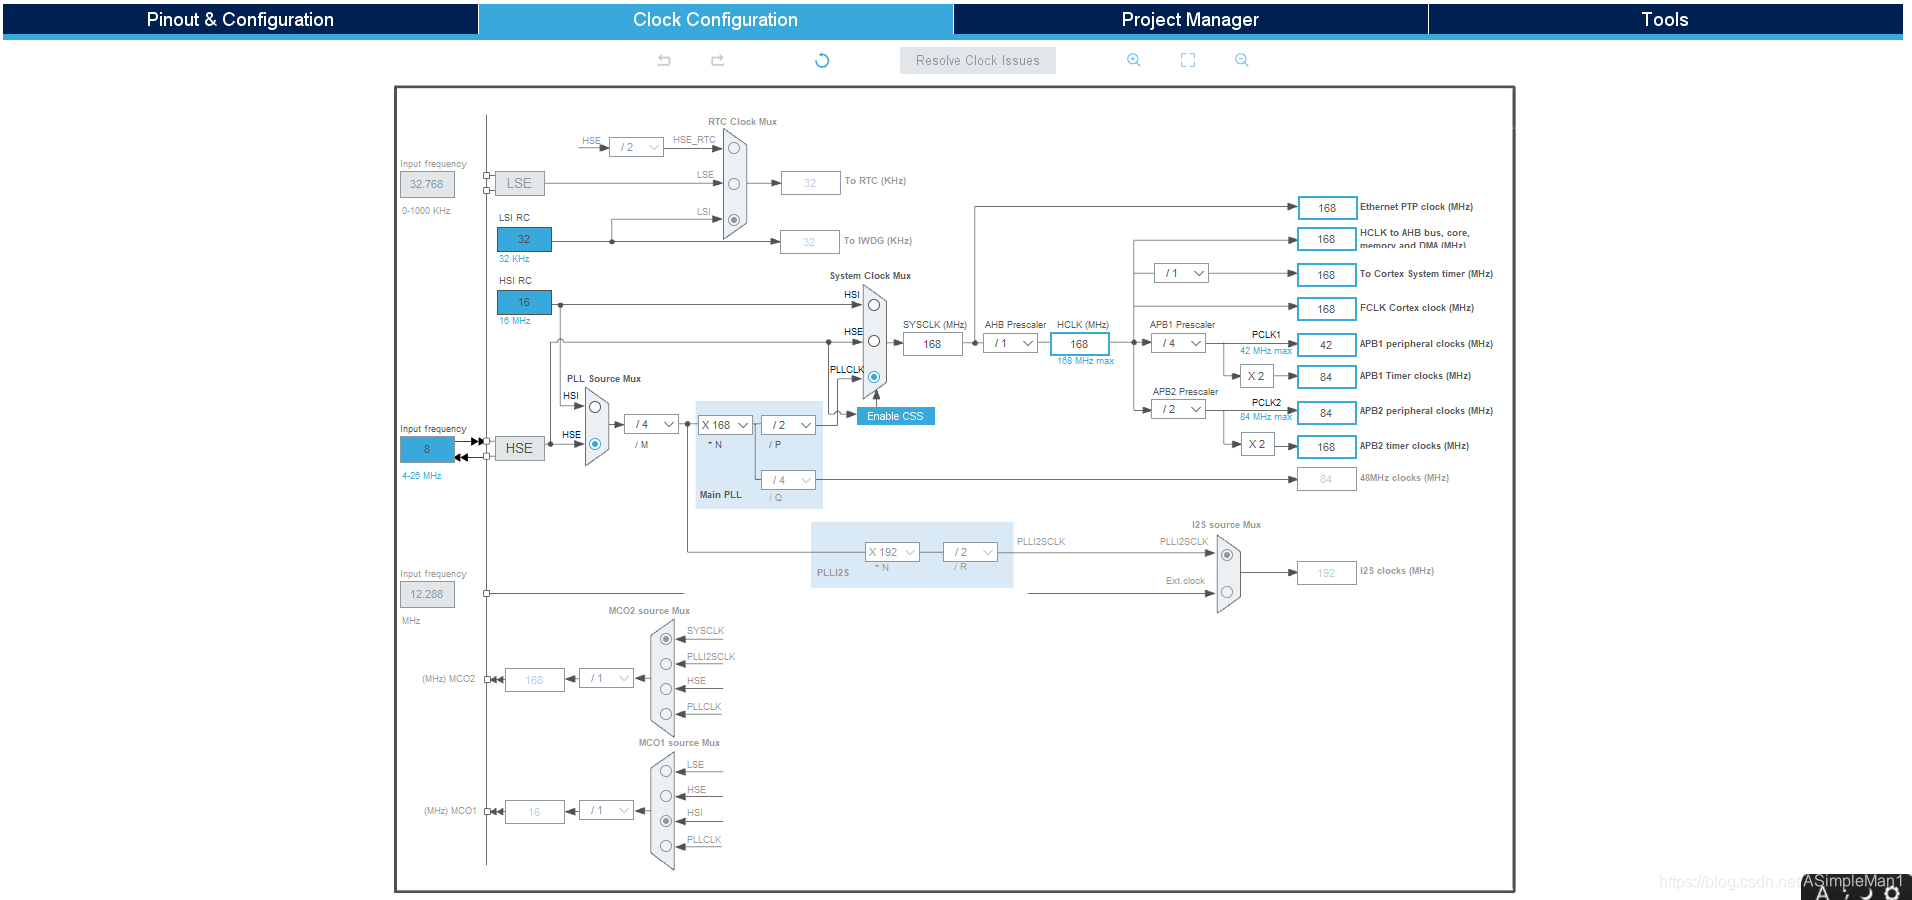1912x900 pixels.
Task: Open the Cortex System timer /1 dropdown
Action: [1181, 273]
